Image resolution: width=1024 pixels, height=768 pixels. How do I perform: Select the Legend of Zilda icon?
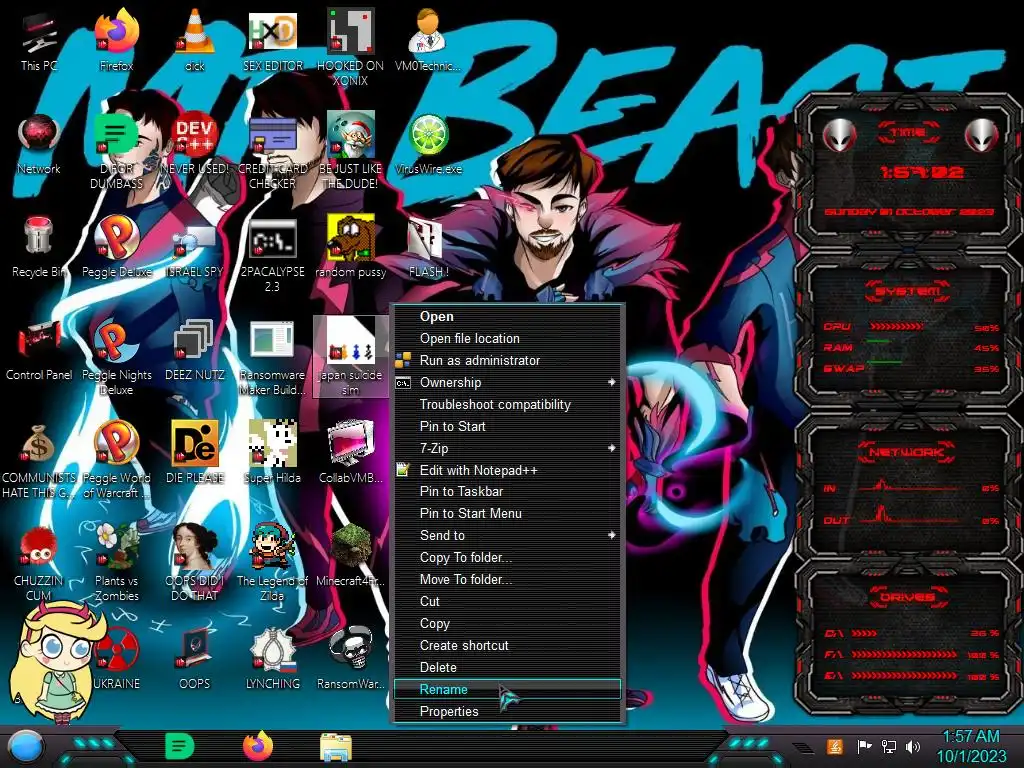tap(272, 563)
